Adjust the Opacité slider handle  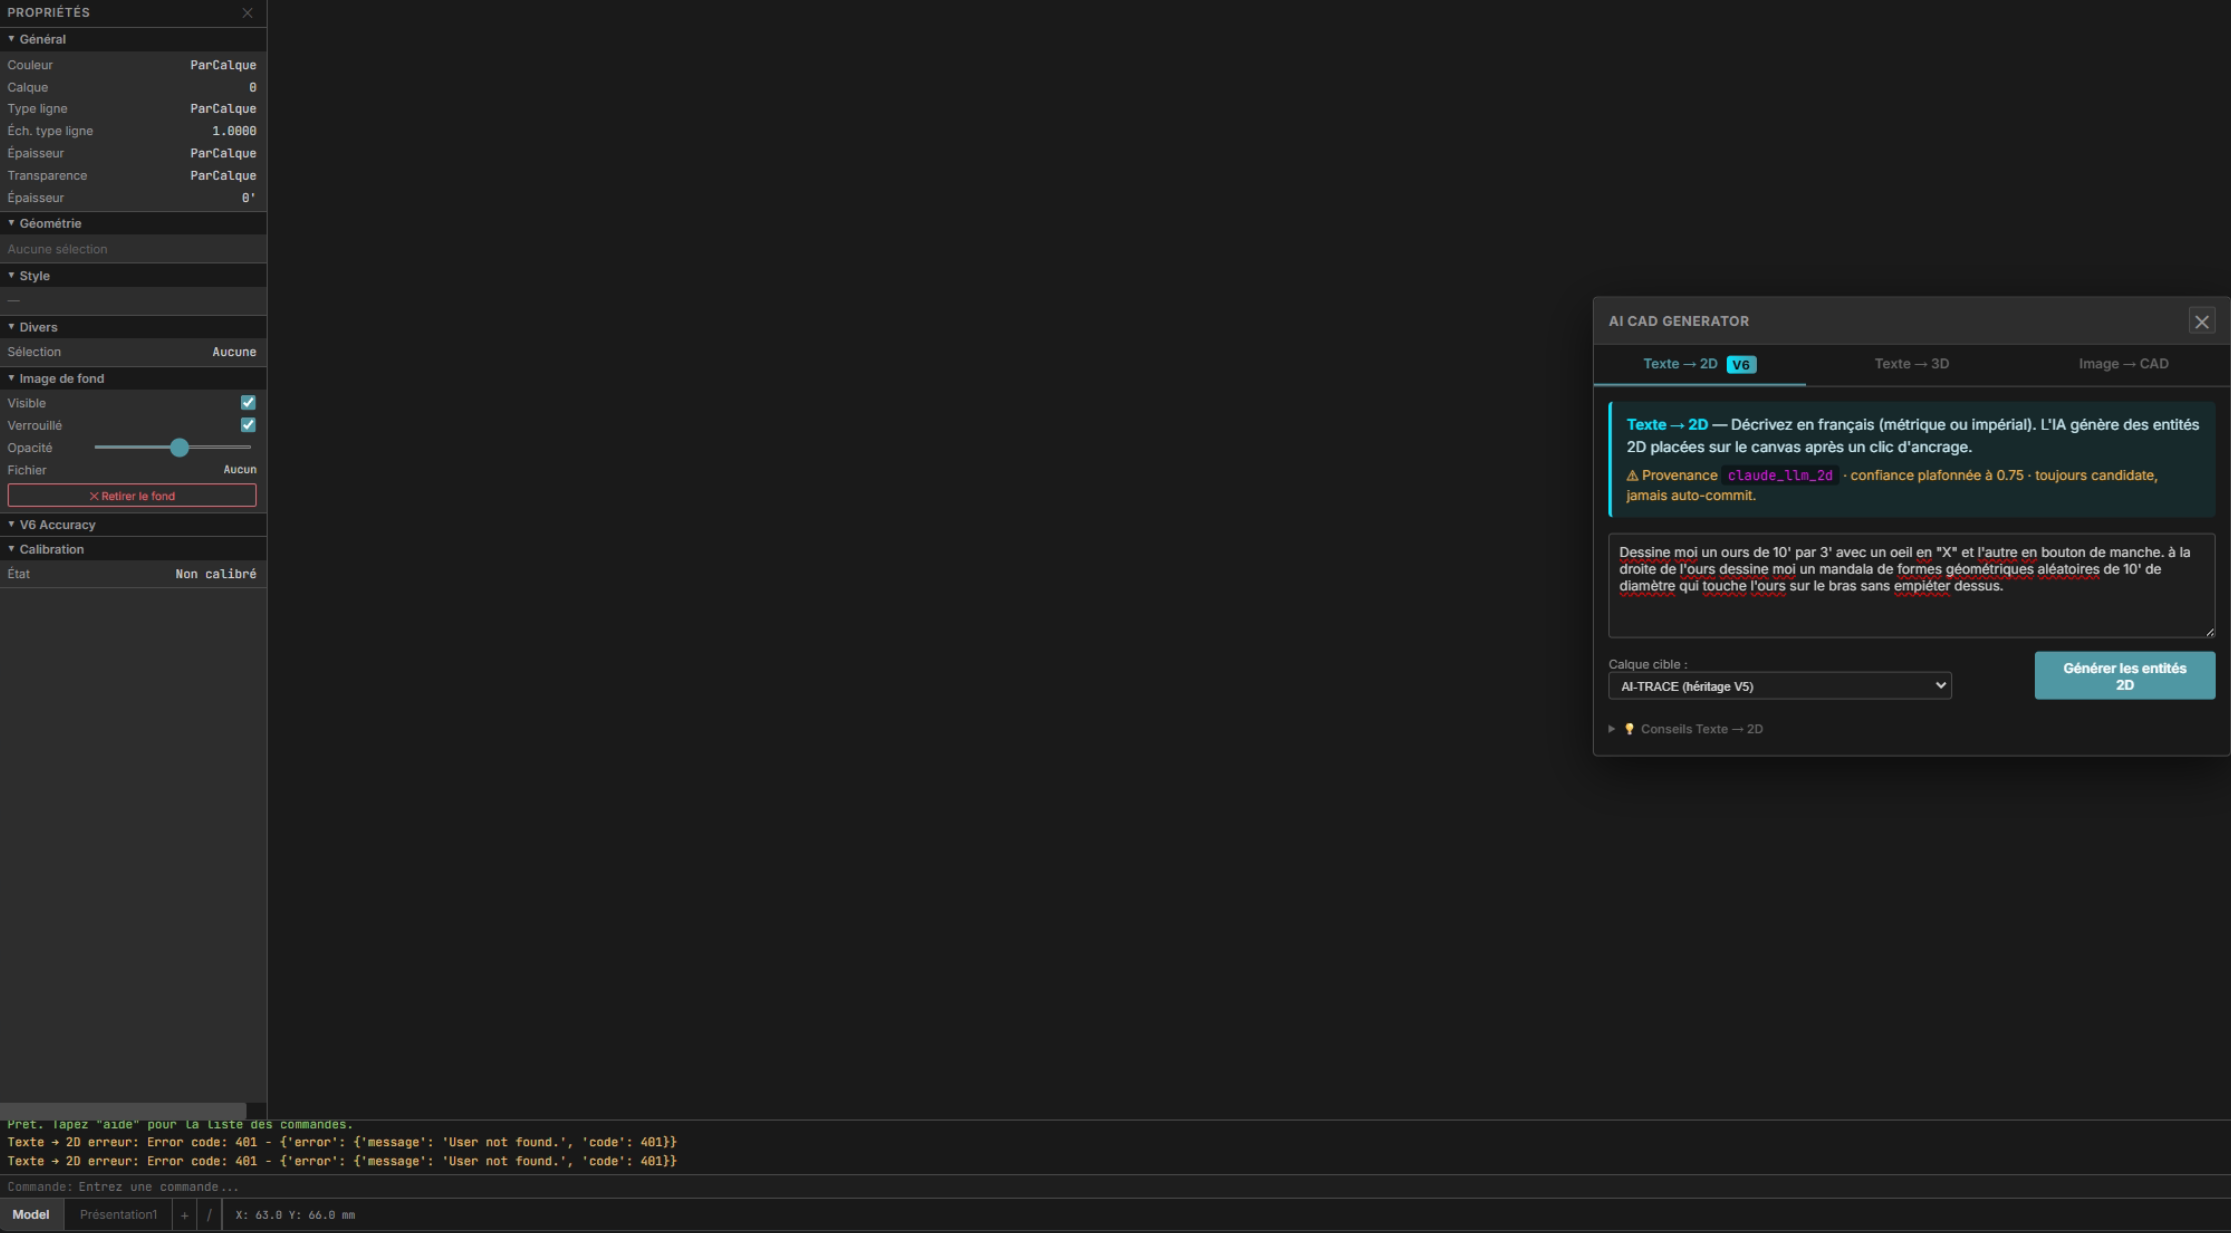coord(179,448)
